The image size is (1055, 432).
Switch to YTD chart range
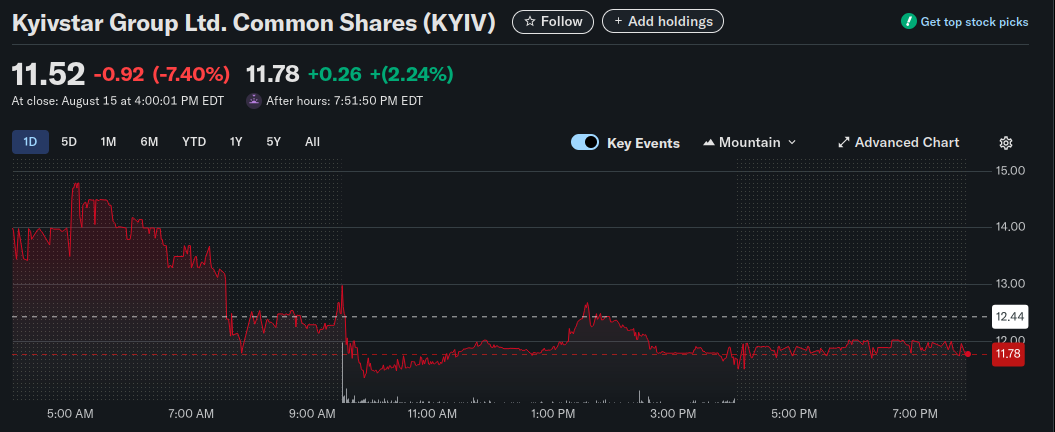click(x=194, y=142)
